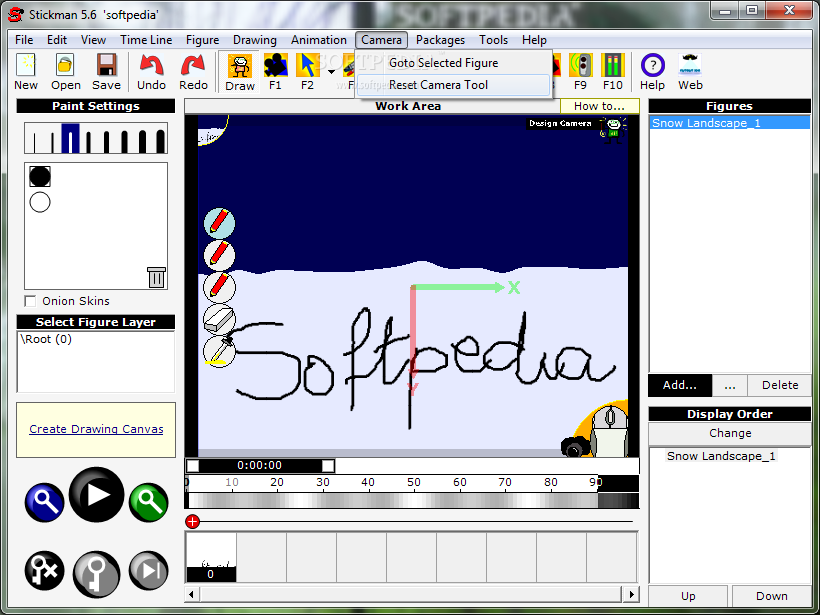
Task: Click the Create Drawing Canvas link
Action: pos(96,429)
